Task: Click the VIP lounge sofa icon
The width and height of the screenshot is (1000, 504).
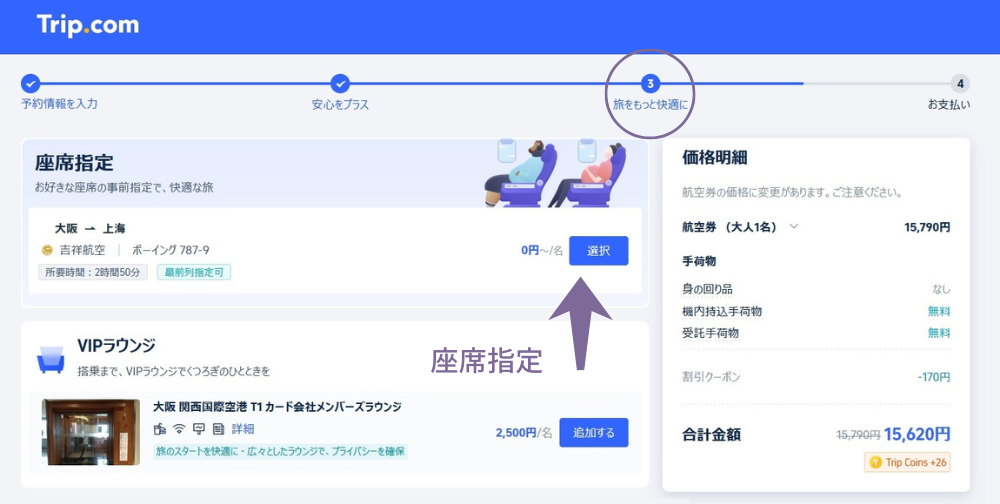Action: click(x=51, y=357)
